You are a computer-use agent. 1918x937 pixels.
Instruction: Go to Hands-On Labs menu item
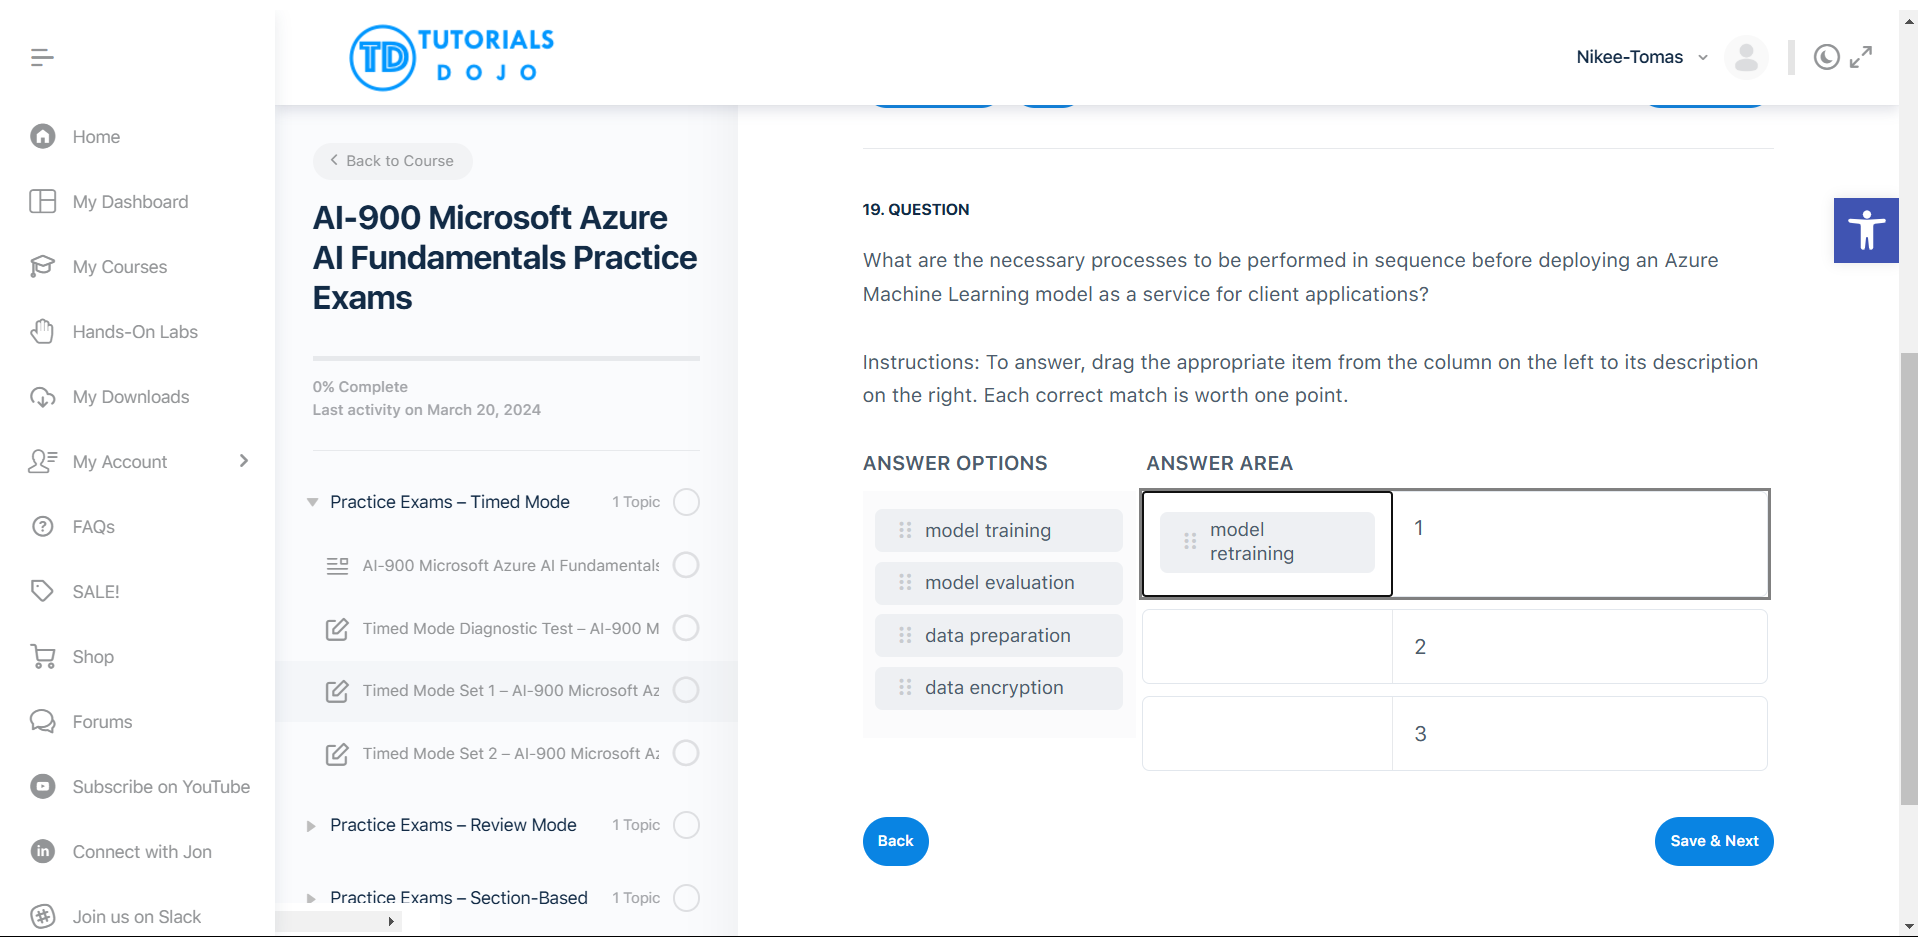coord(135,332)
